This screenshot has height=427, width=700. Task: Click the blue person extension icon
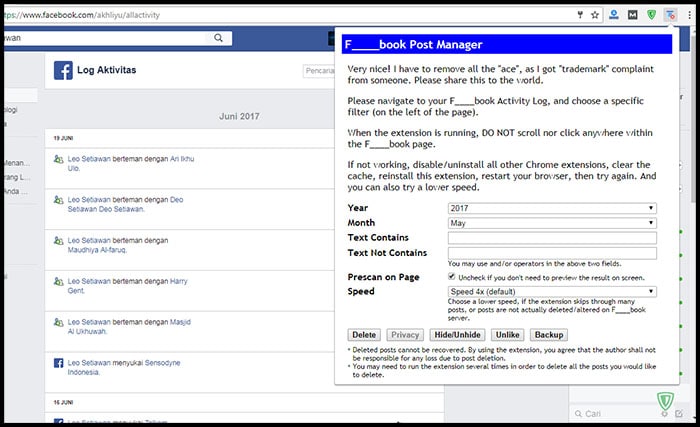click(x=615, y=16)
